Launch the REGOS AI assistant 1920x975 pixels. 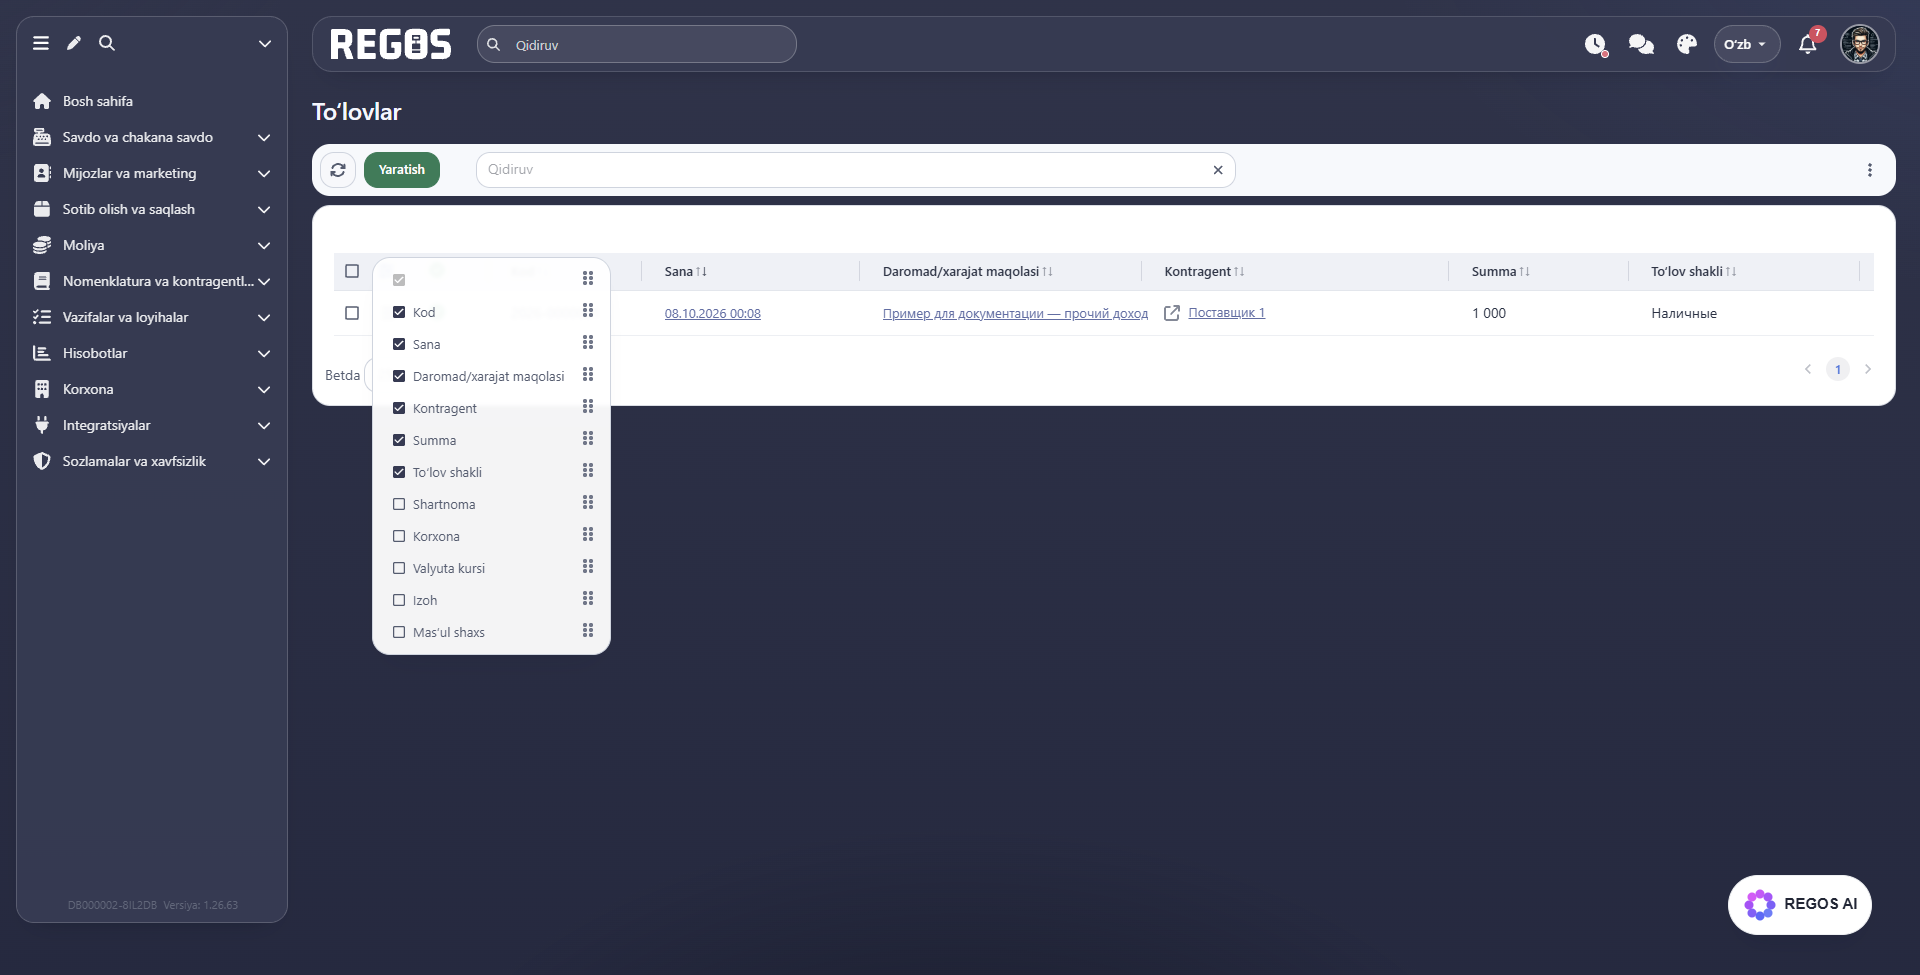1800,904
